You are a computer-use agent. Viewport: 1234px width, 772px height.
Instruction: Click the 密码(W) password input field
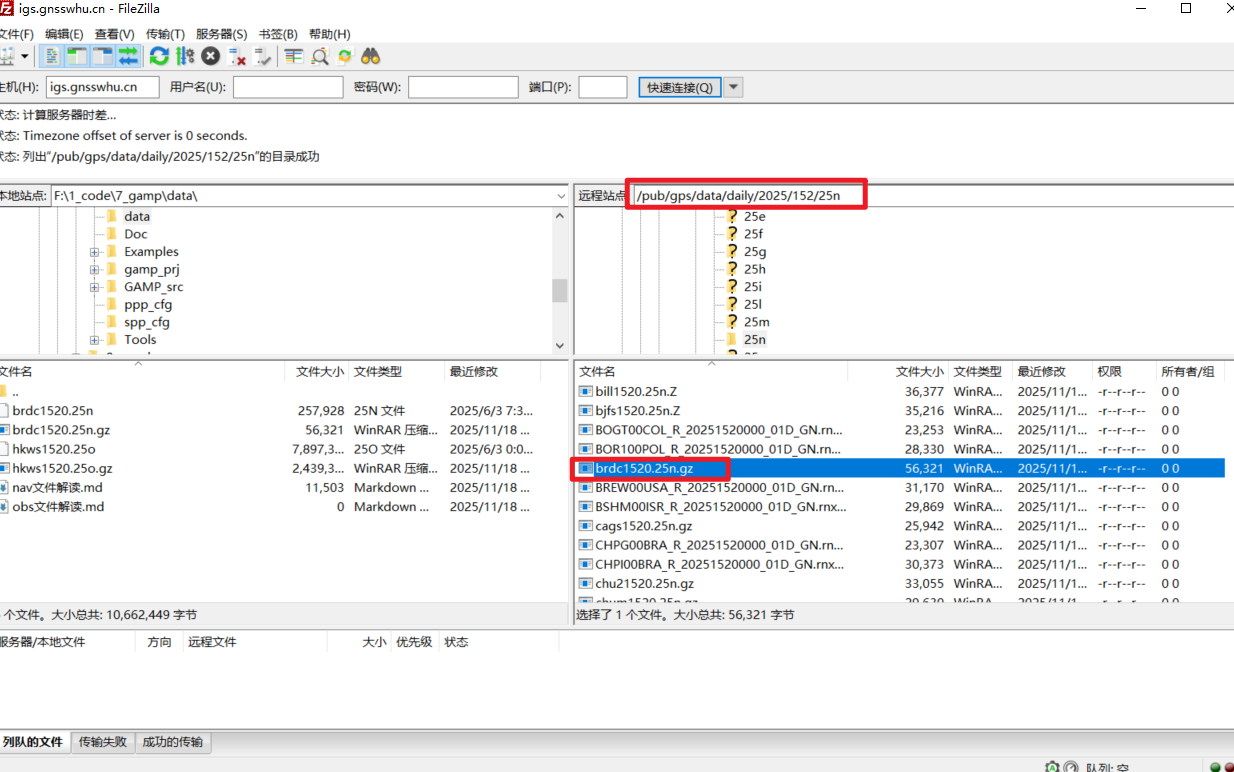pyautogui.click(x=463, y=87)
